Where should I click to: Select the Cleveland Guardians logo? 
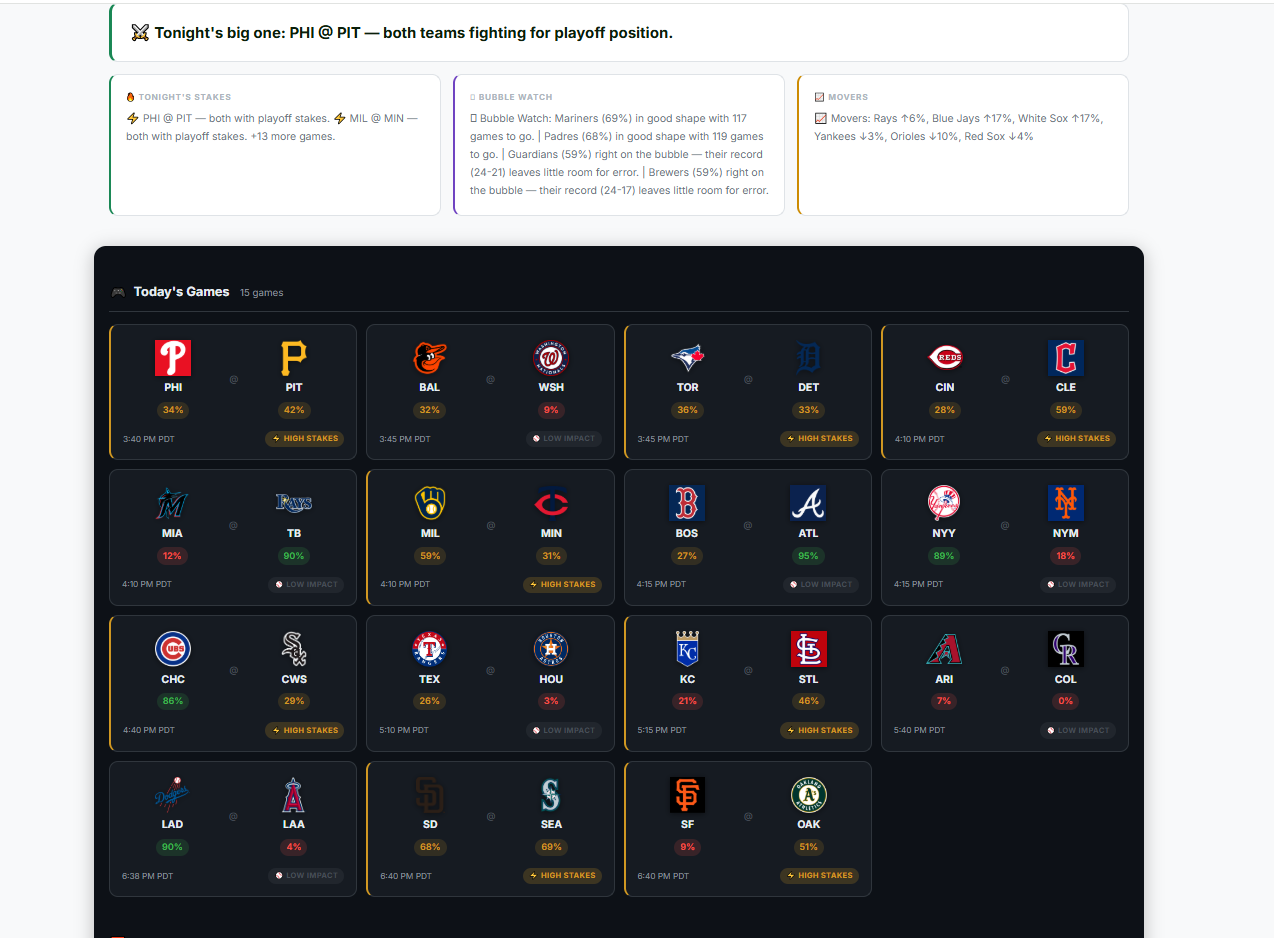tap(1066, 358)
